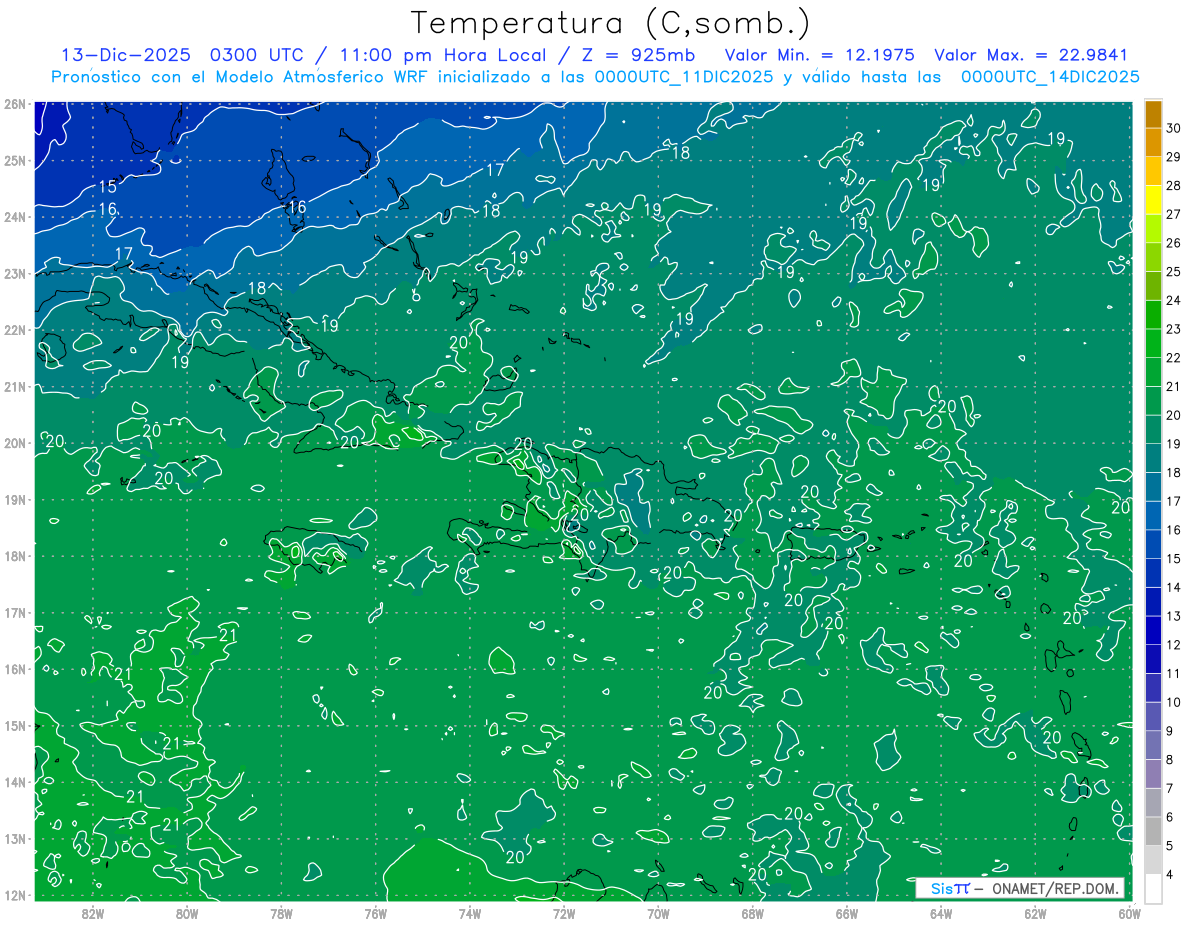Image resolution: width=1200 pixels, height=927 pixels.
Task: Select the "18N" latitude axis label
Action: point(15,556)
